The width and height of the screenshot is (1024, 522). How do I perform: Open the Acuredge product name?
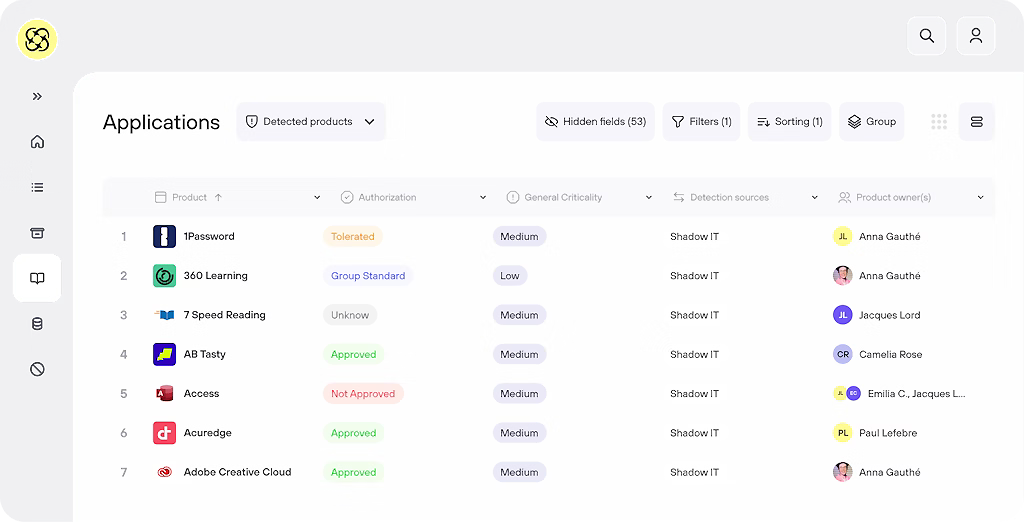click(208, 432)
